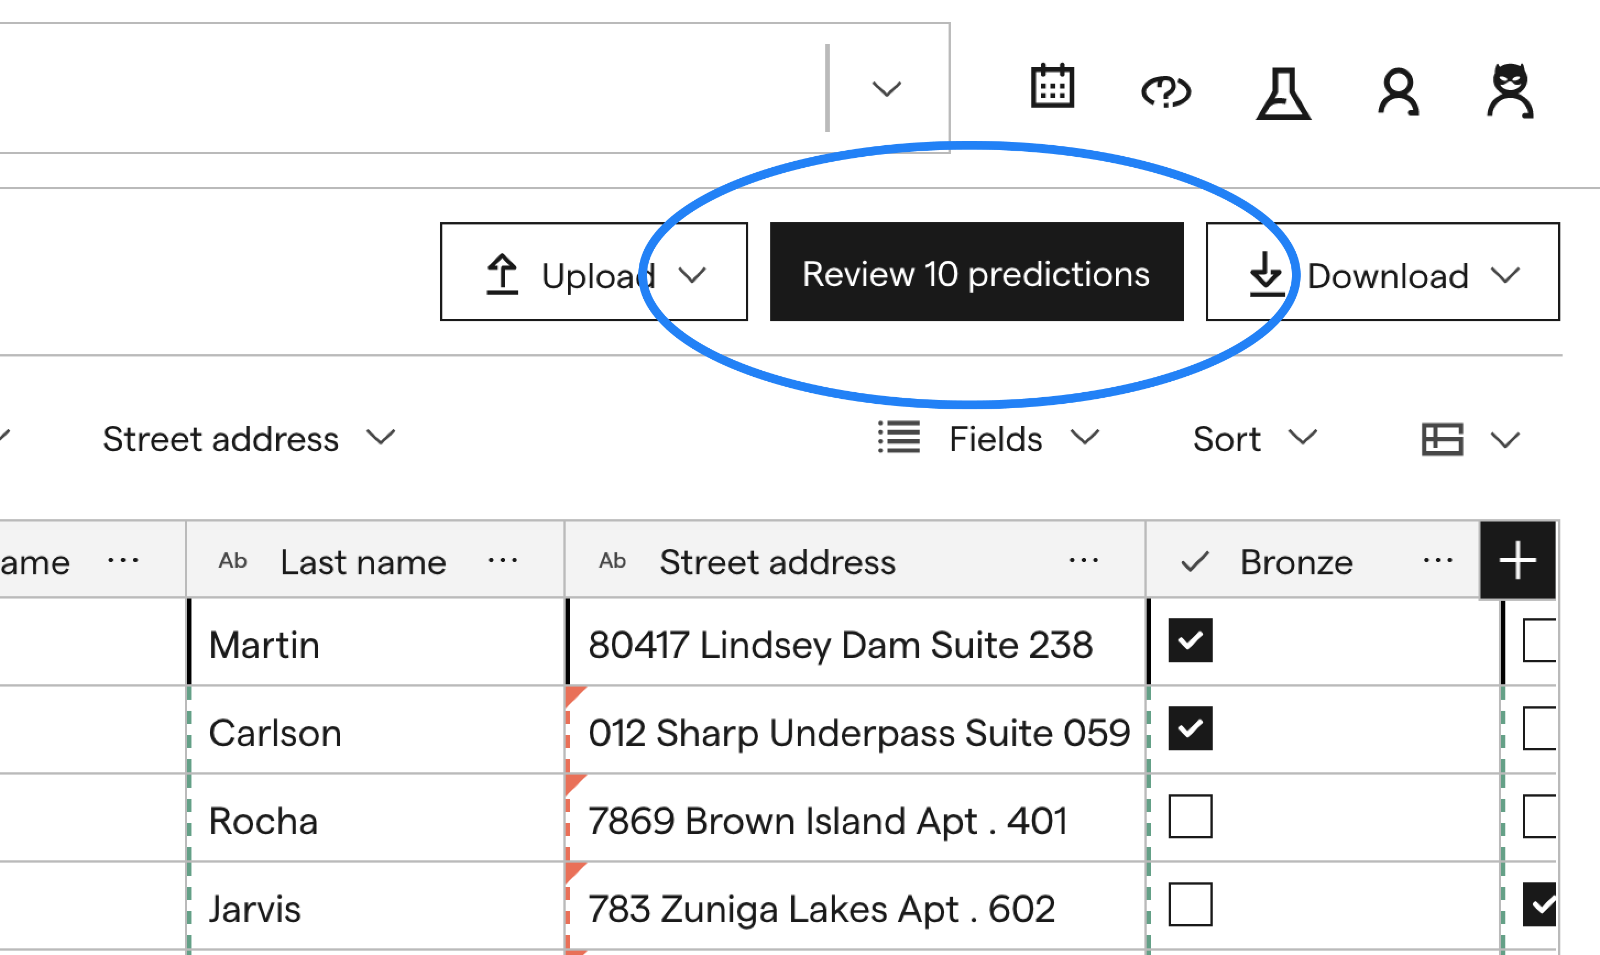The width and height of the screenshot is (1600, 955).
Task: Open the user profile icon
Action: pos(1398,92)
